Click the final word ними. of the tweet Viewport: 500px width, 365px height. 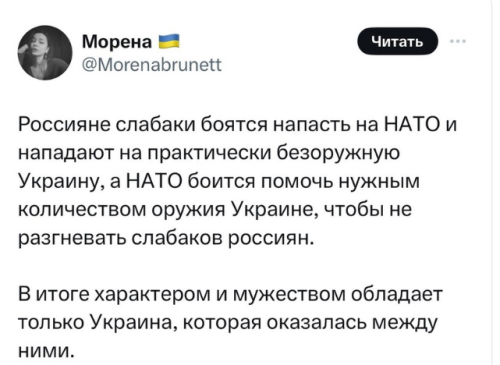click(45, 351)
